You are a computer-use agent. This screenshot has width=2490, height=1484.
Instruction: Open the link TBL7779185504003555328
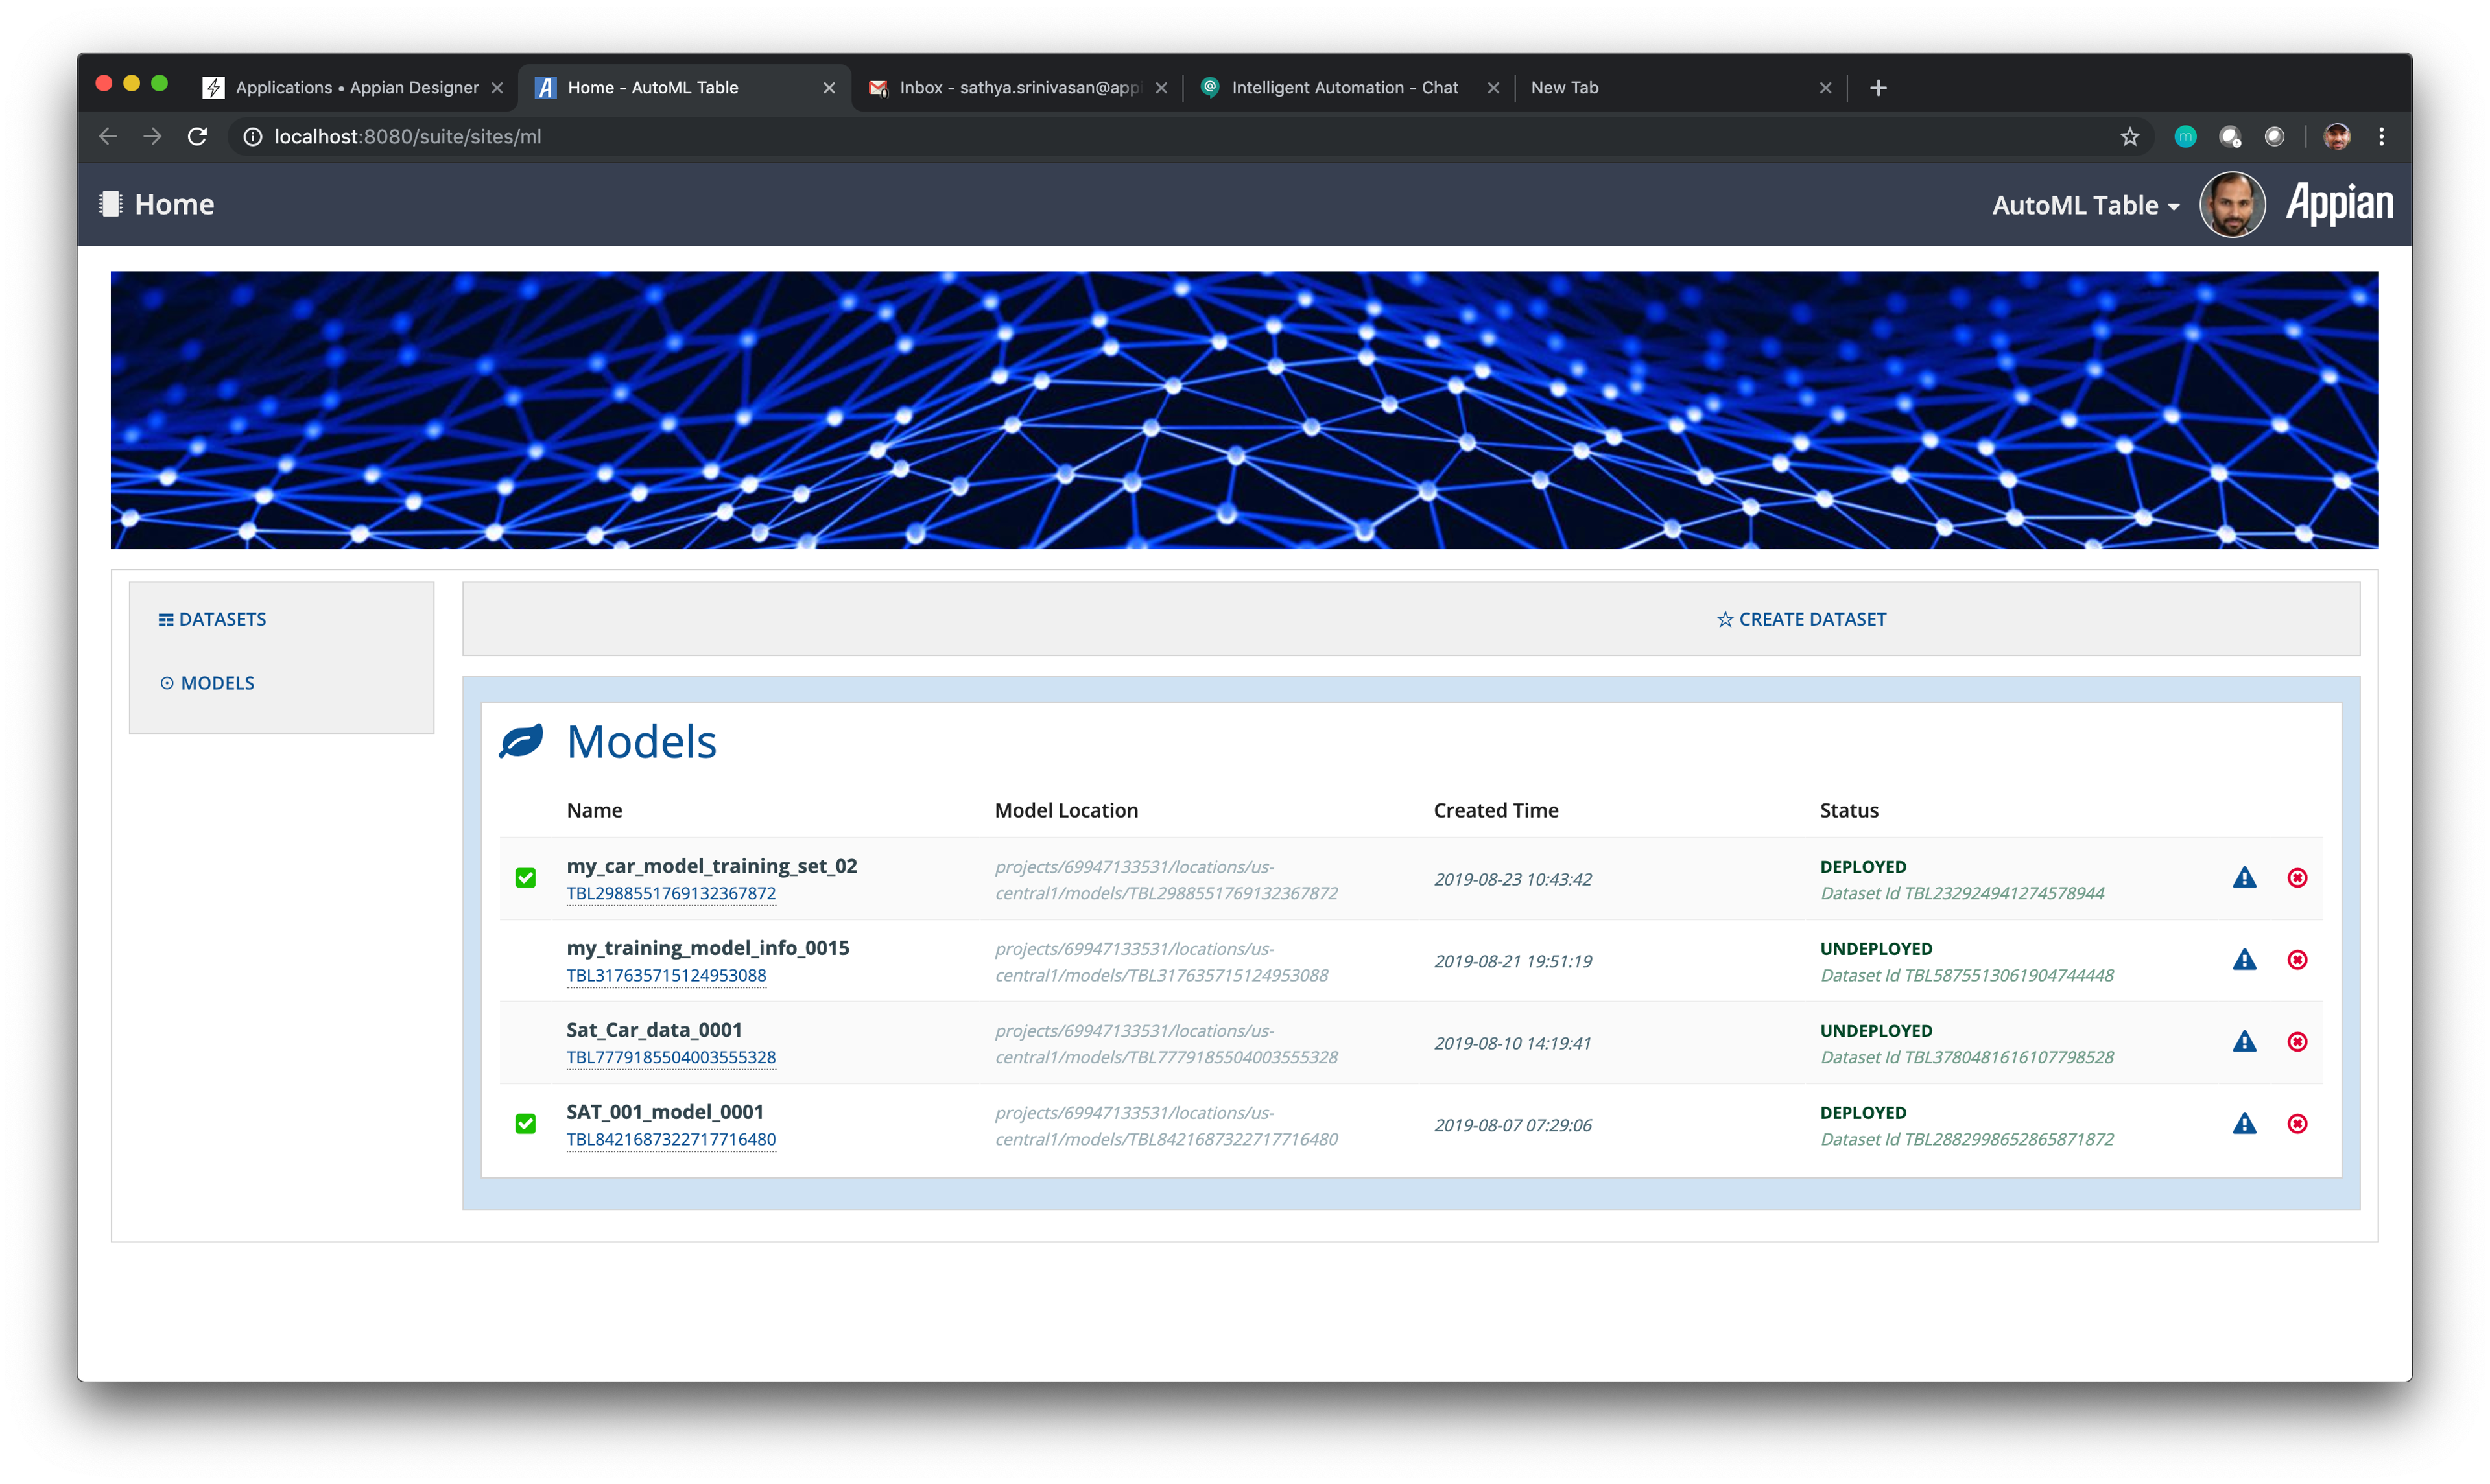671,1057
